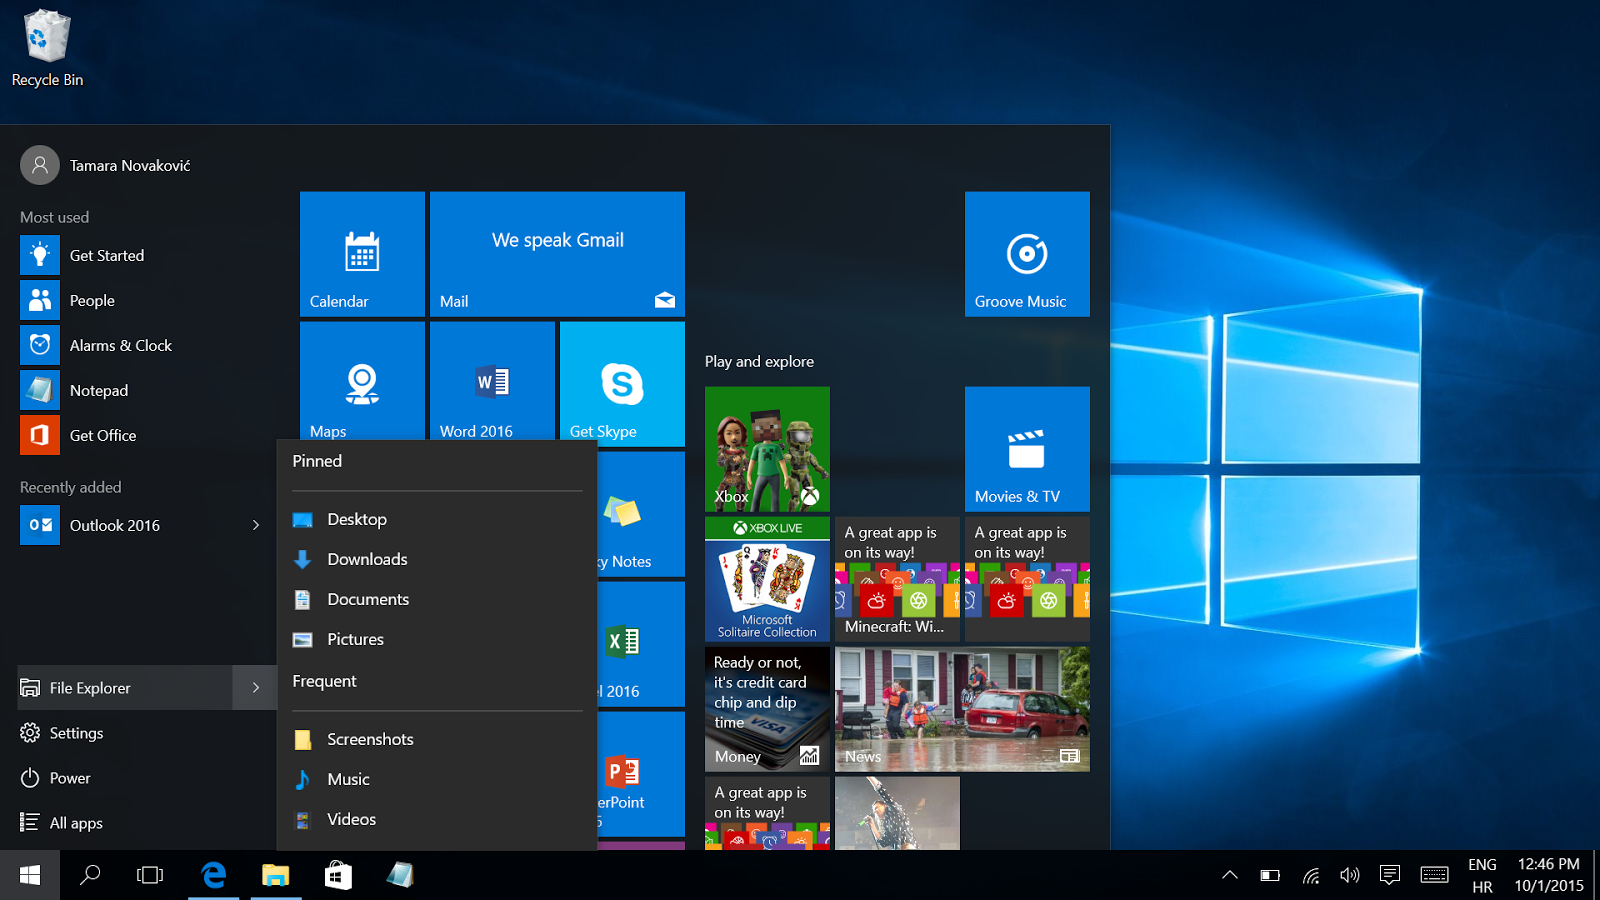Image resolution: width=1600 pixels, height=900 pixels.
Task: Open the Movies & TV tile
Action: (1027, 449)
